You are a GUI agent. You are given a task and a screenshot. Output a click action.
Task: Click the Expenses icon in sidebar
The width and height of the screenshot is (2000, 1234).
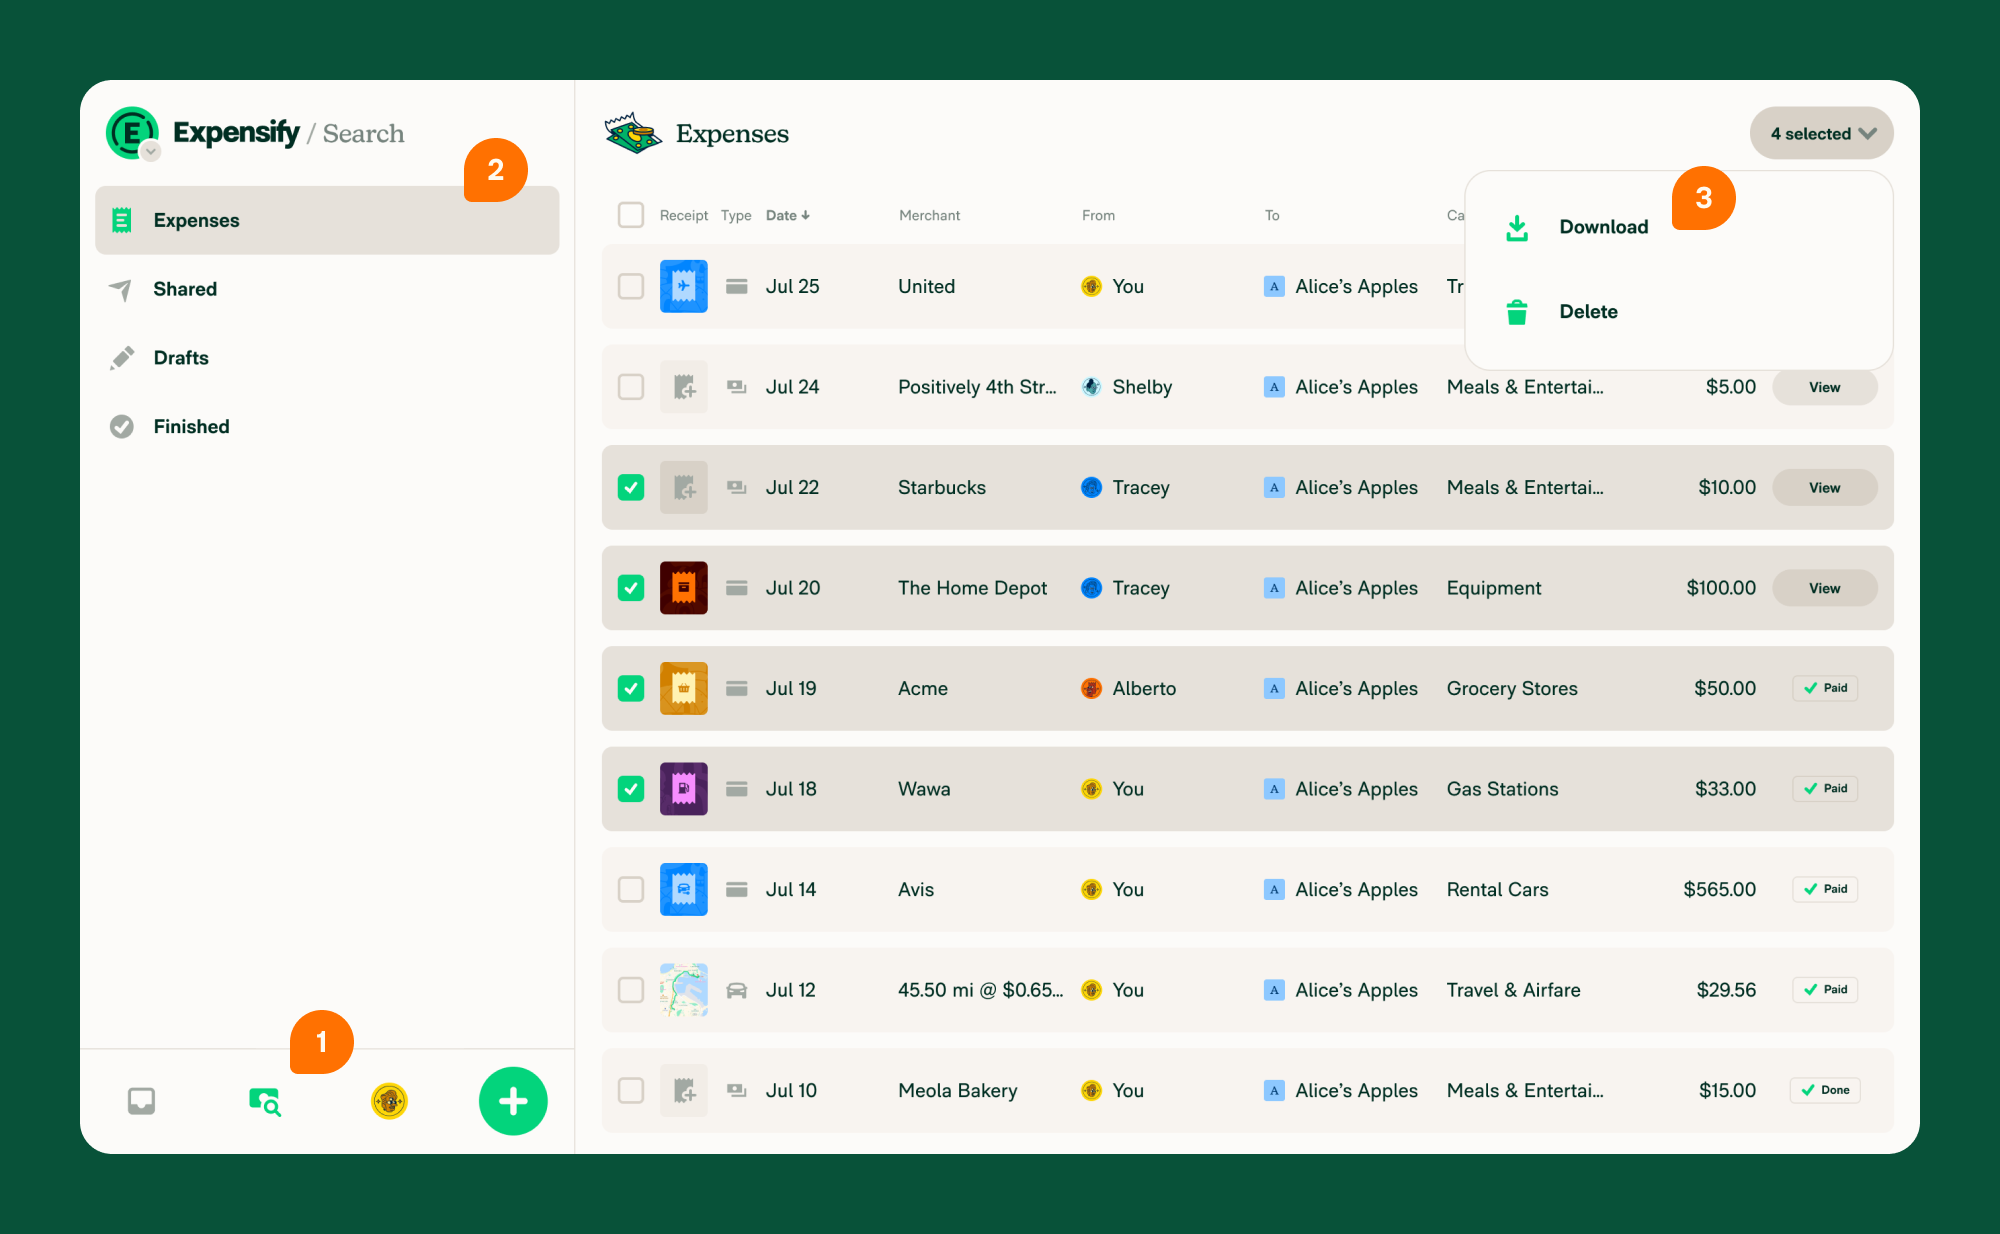pos(121,219)
